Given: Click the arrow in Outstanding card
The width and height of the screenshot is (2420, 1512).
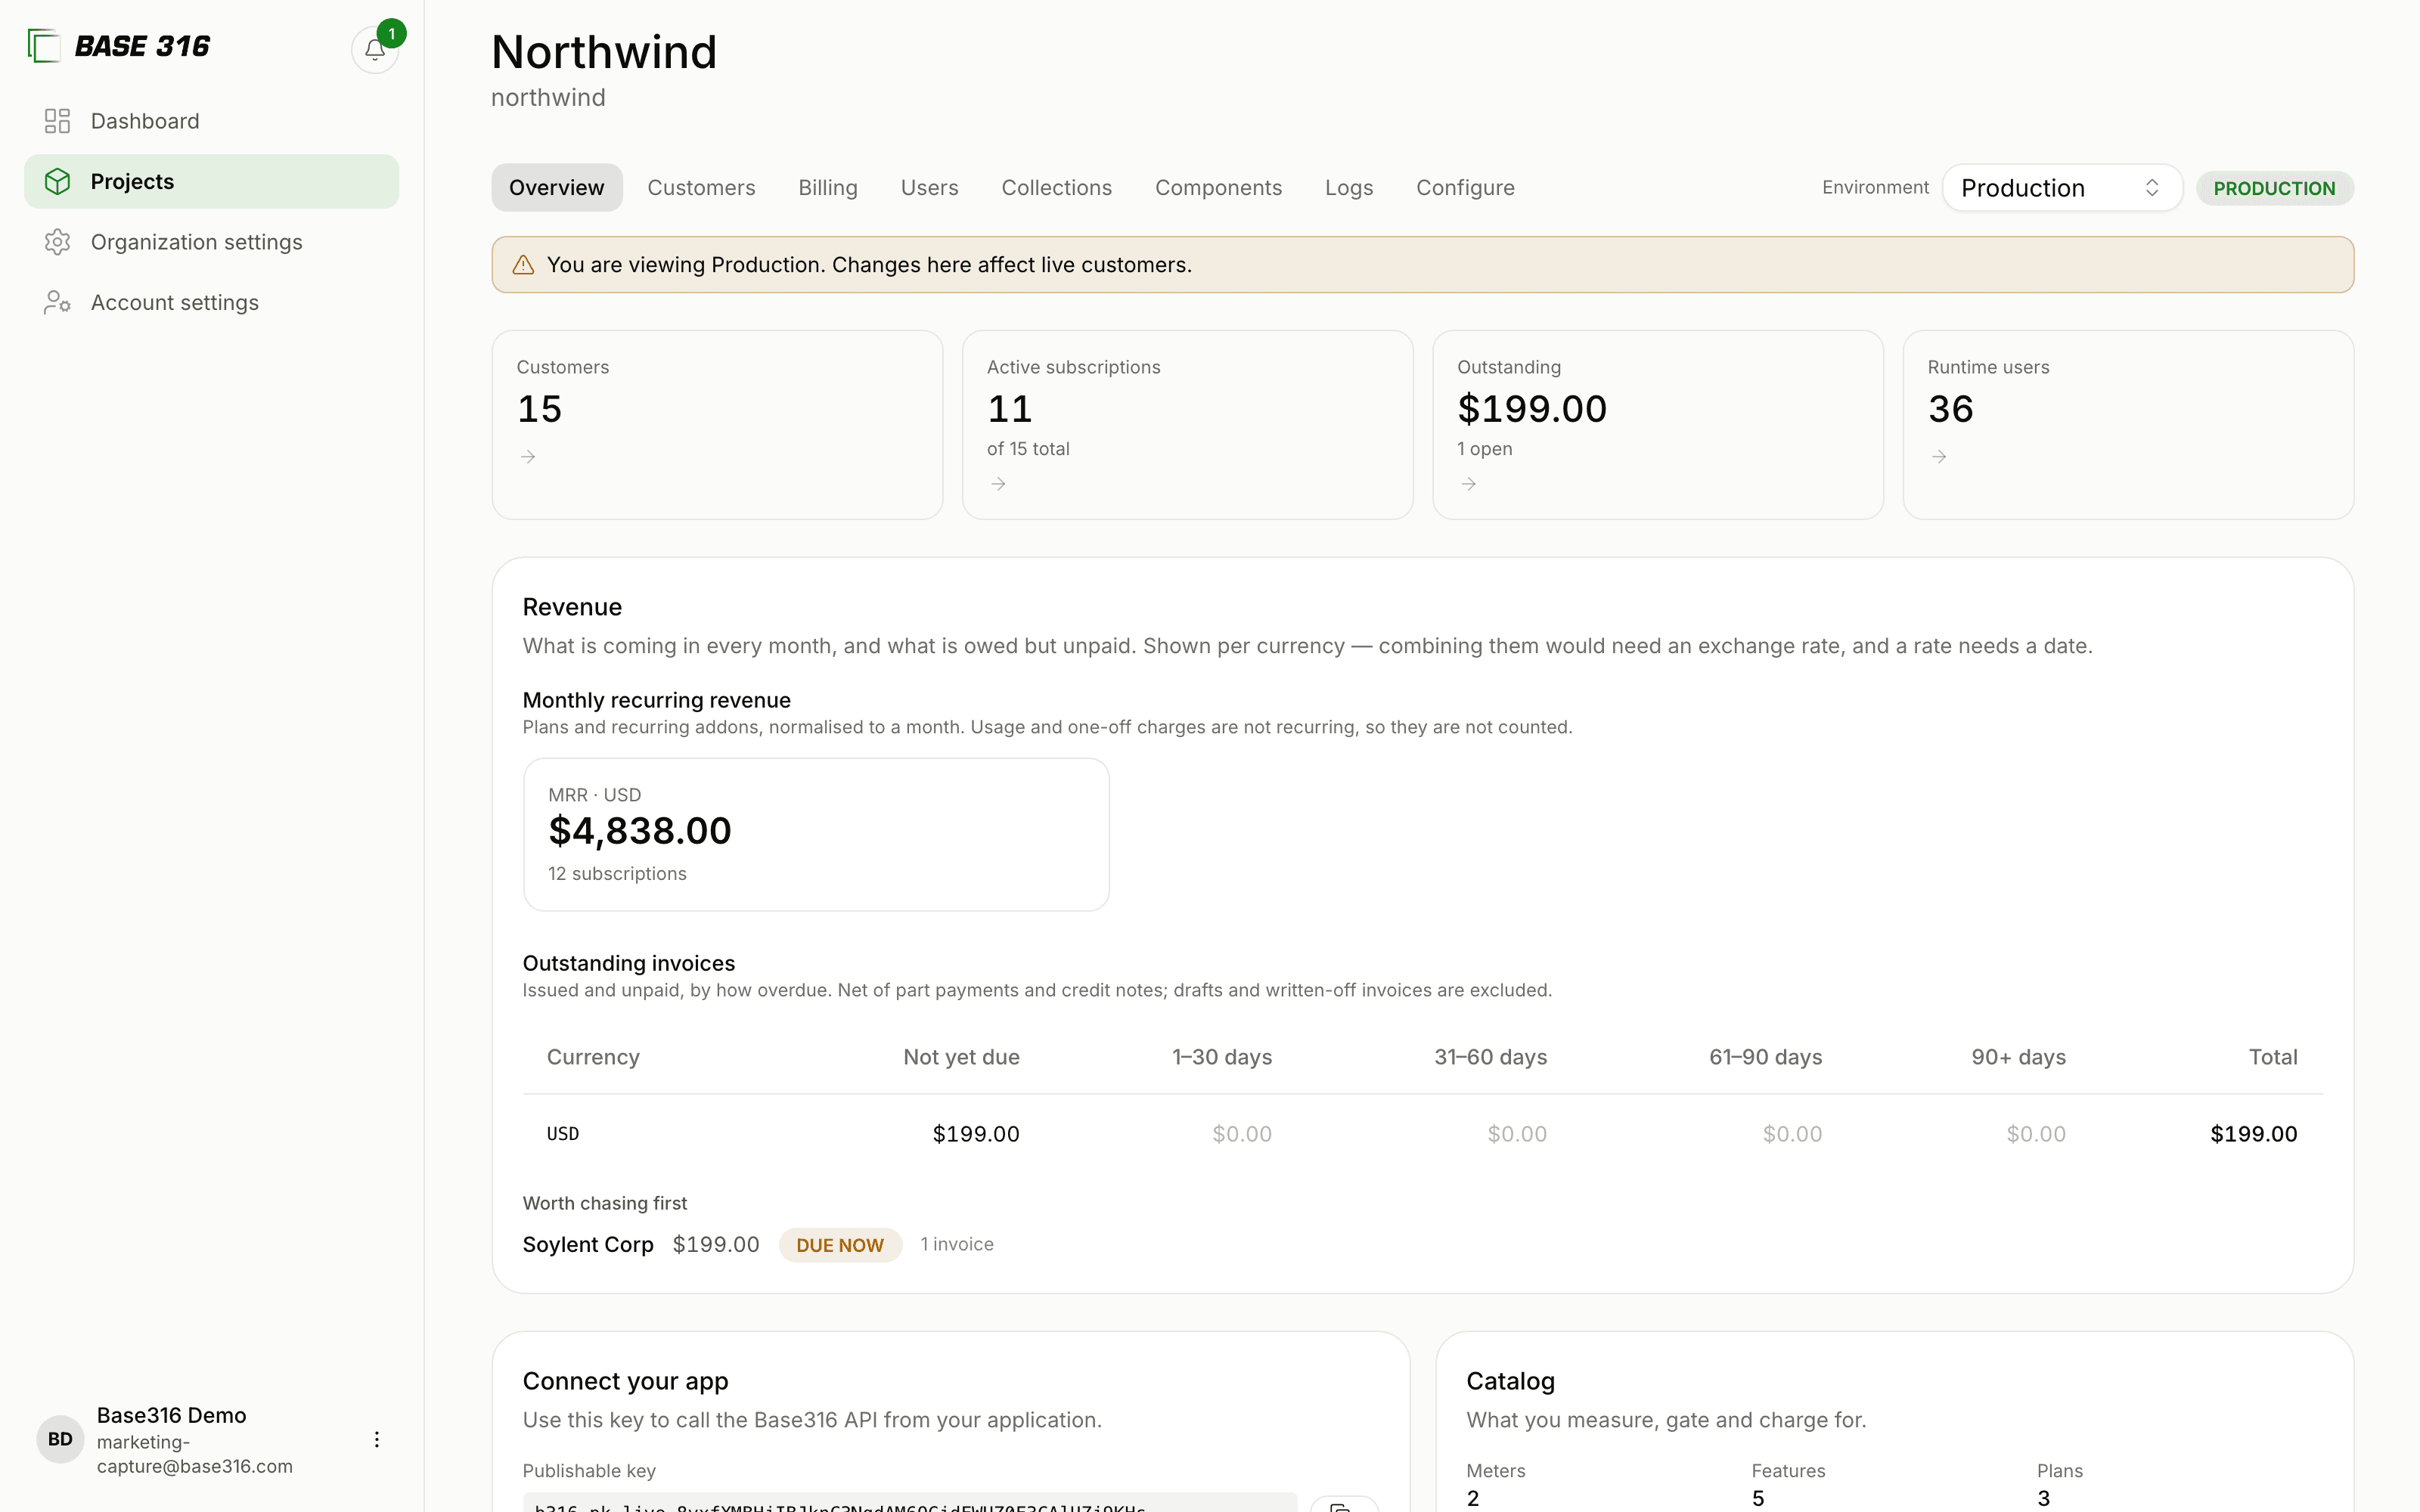Looking at the screenshot, I should pos(1468,484).
